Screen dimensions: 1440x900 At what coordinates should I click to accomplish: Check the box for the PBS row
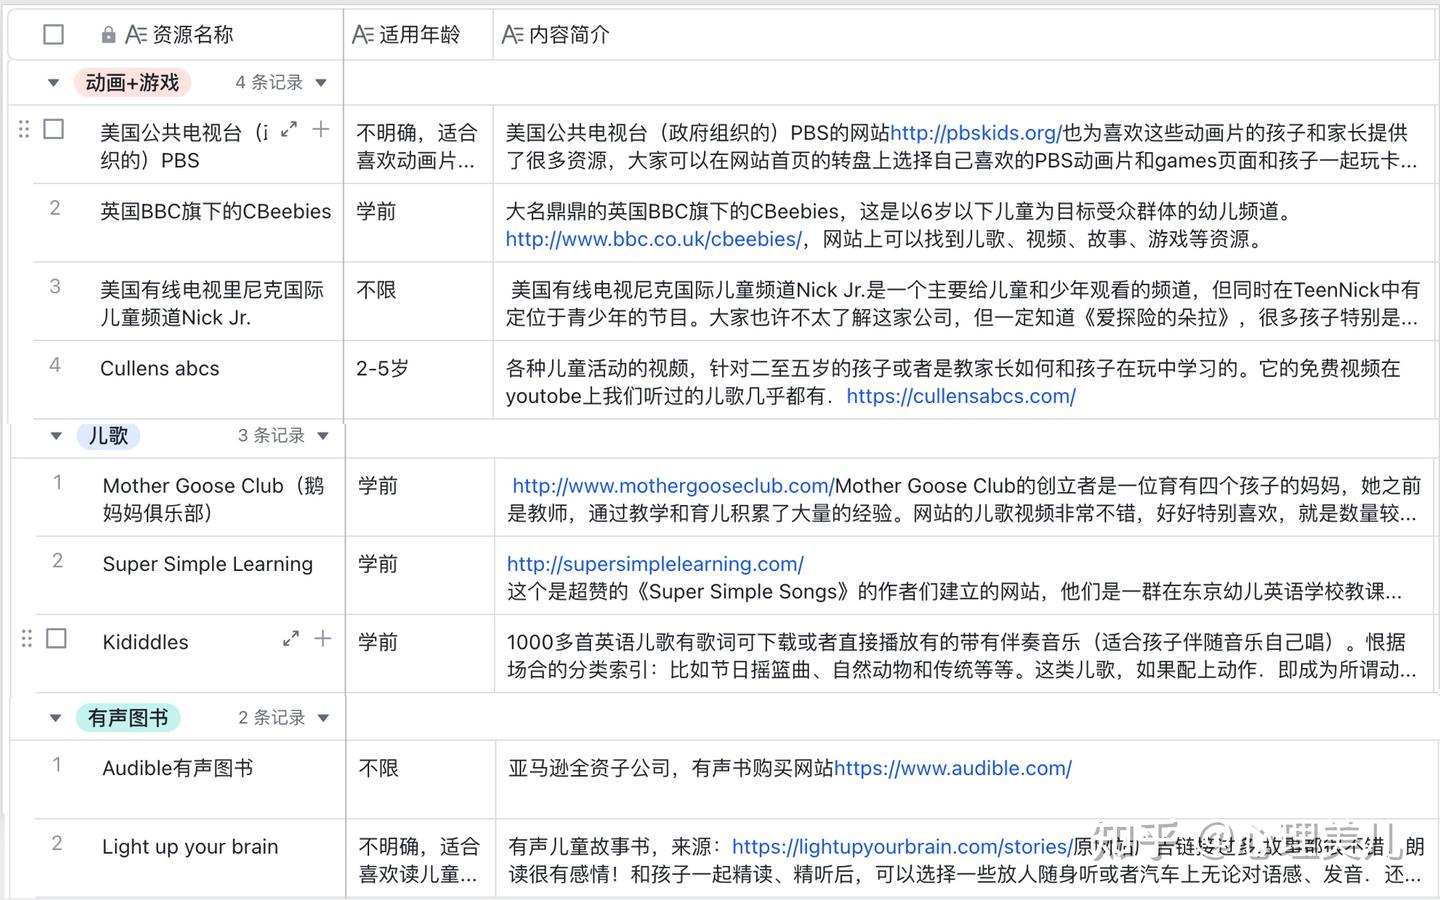coord(54,130)
